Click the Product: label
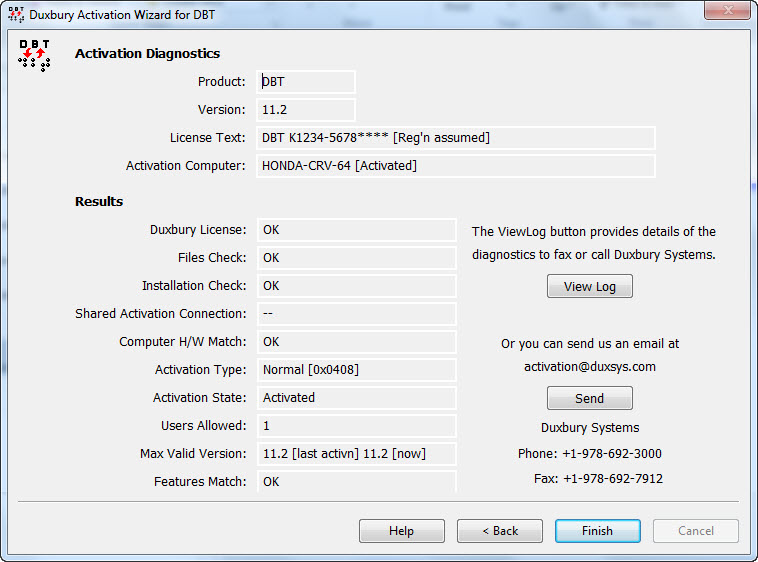The width and height of the screenshot is (758, 562). coord(221,82)
